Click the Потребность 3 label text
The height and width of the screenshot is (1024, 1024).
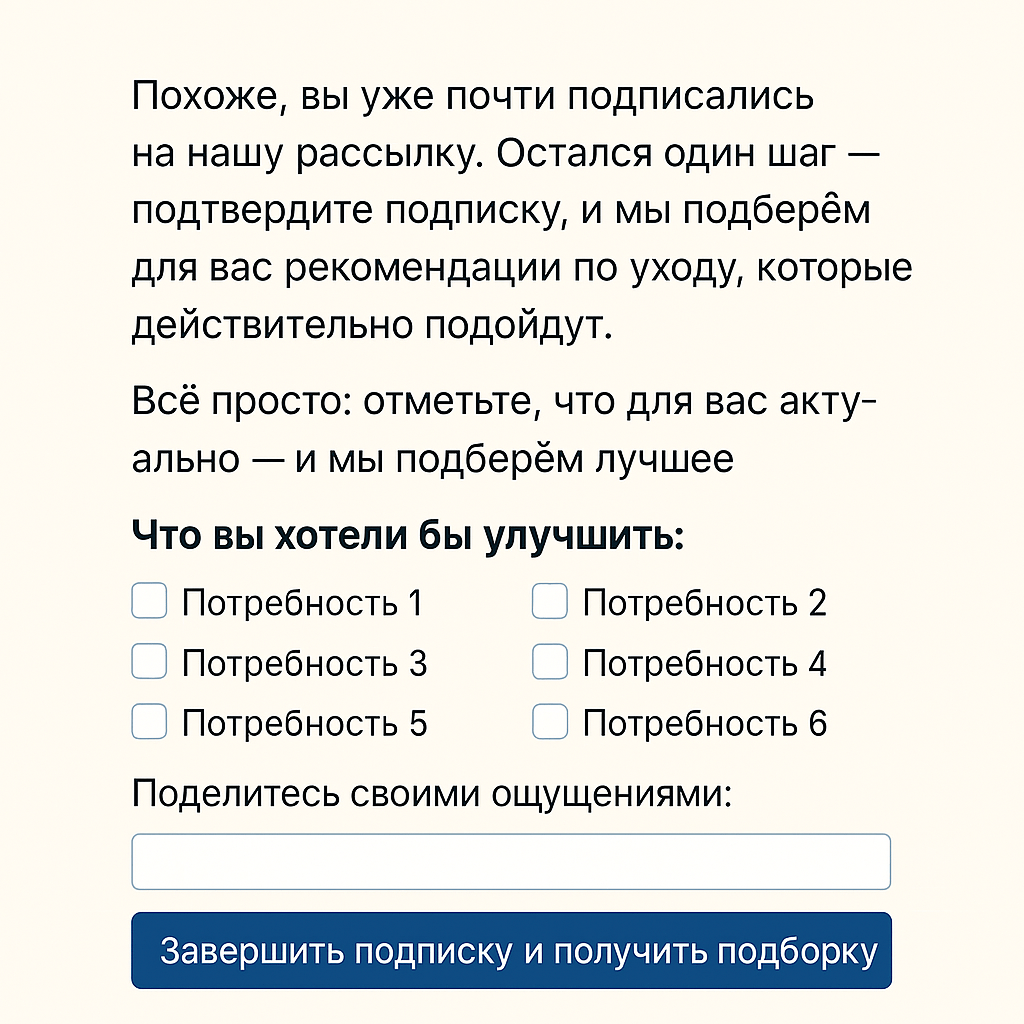pos(304,663)
